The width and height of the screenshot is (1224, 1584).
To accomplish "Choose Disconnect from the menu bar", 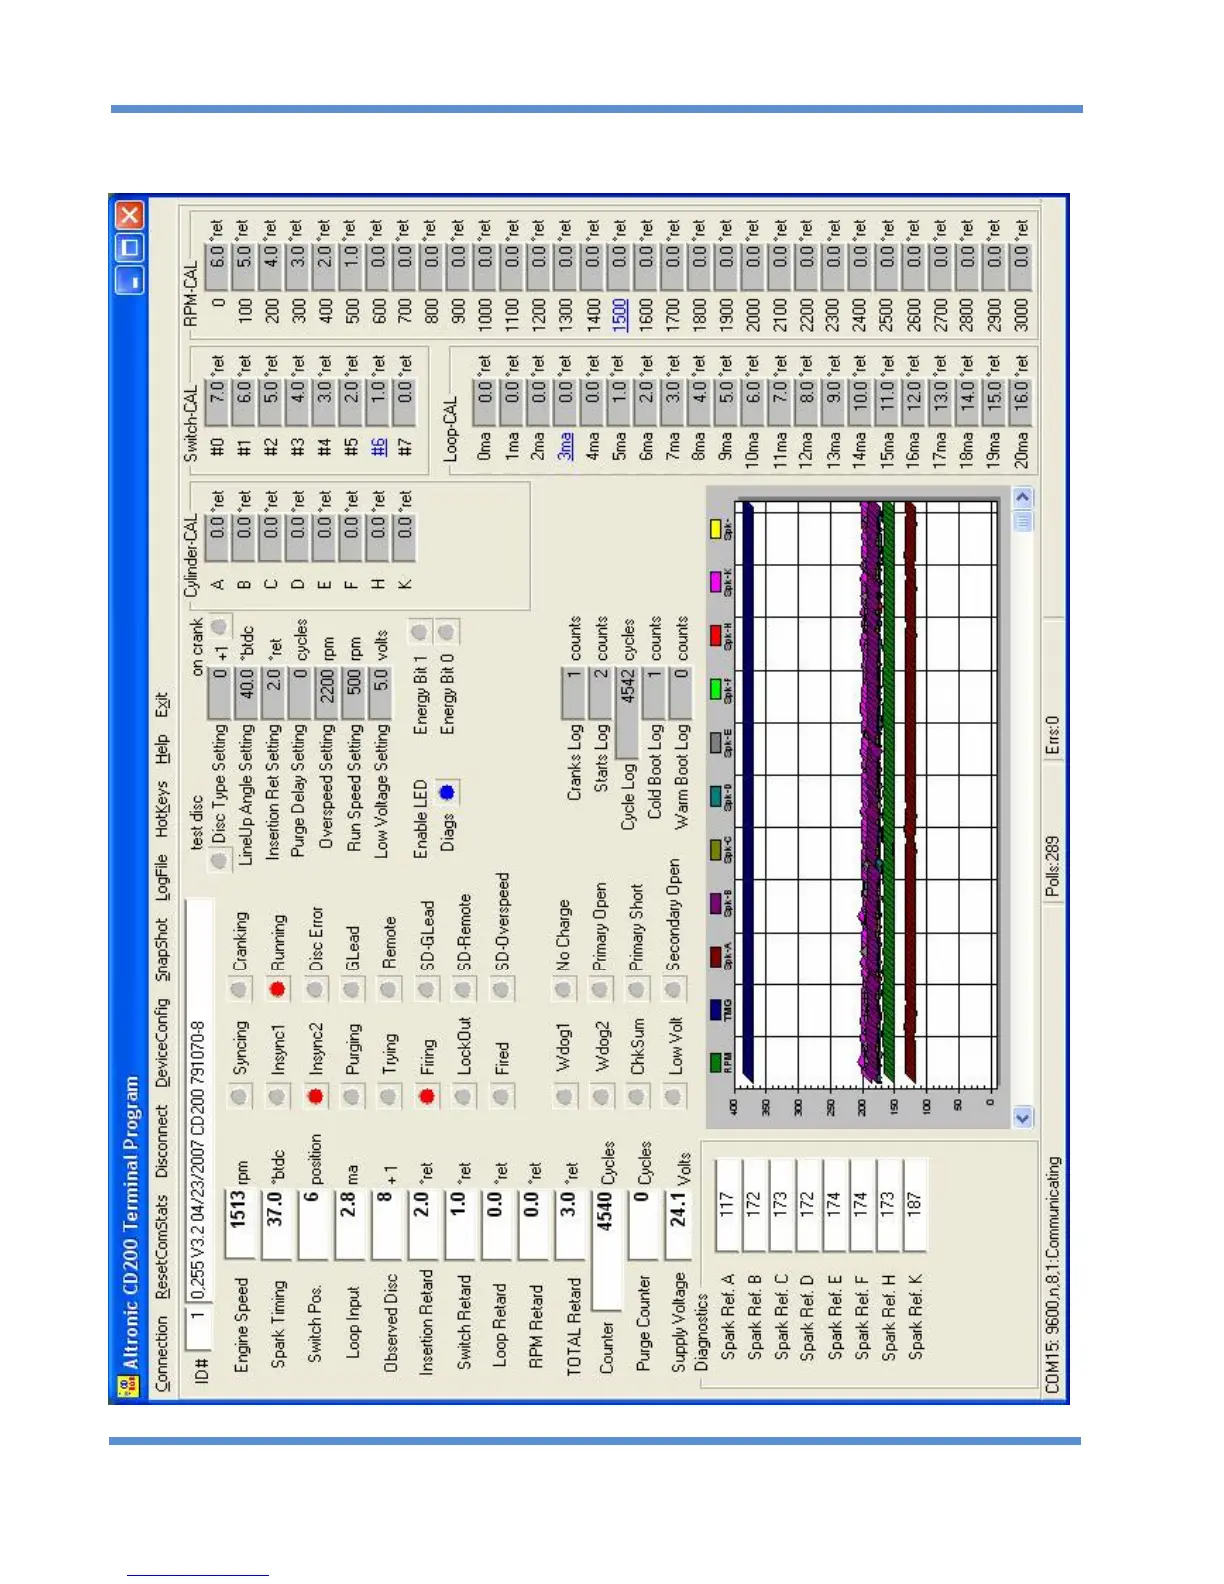I will click(162, 1142).
